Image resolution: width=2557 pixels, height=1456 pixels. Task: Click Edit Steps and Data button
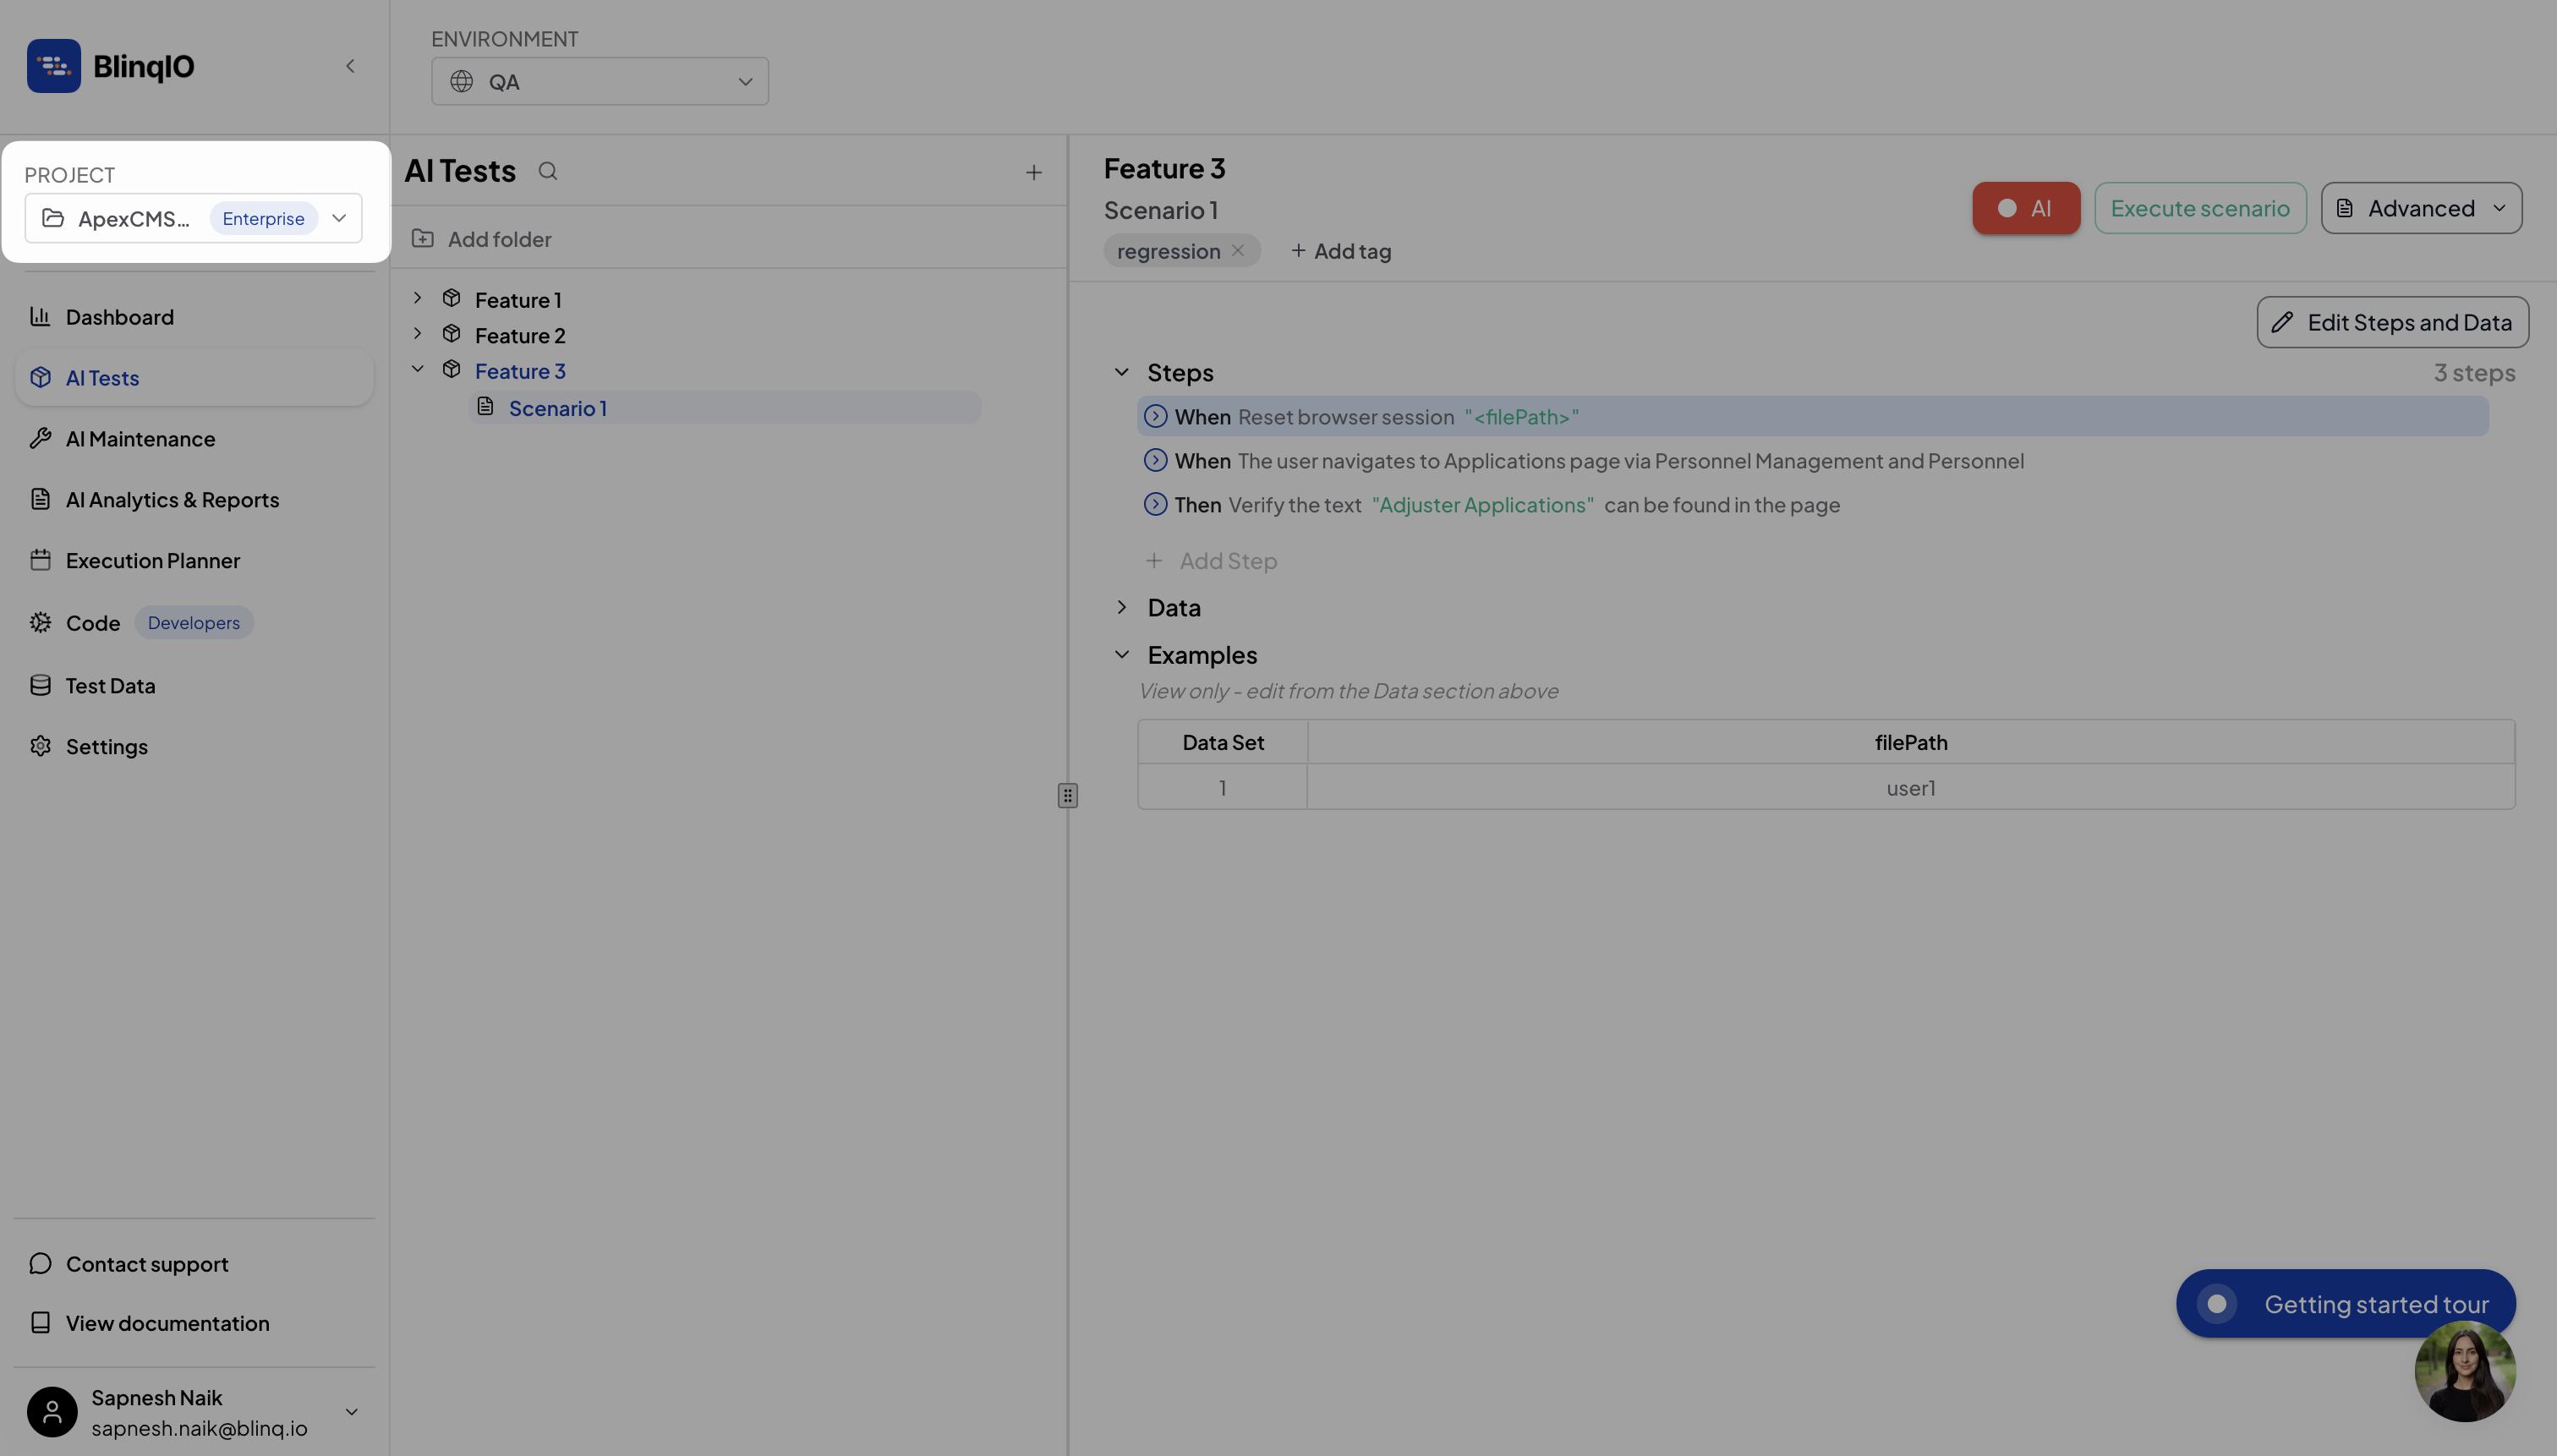pos(2392,322)
